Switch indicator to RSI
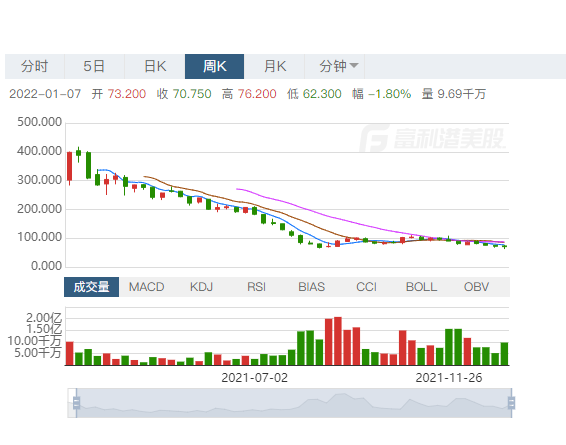 coord(256,287)
